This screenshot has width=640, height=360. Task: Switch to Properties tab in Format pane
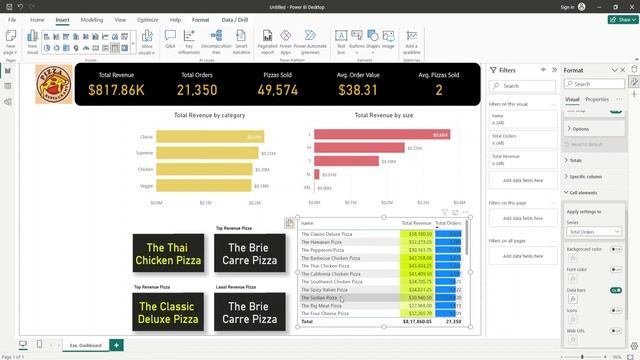[597, 99]
